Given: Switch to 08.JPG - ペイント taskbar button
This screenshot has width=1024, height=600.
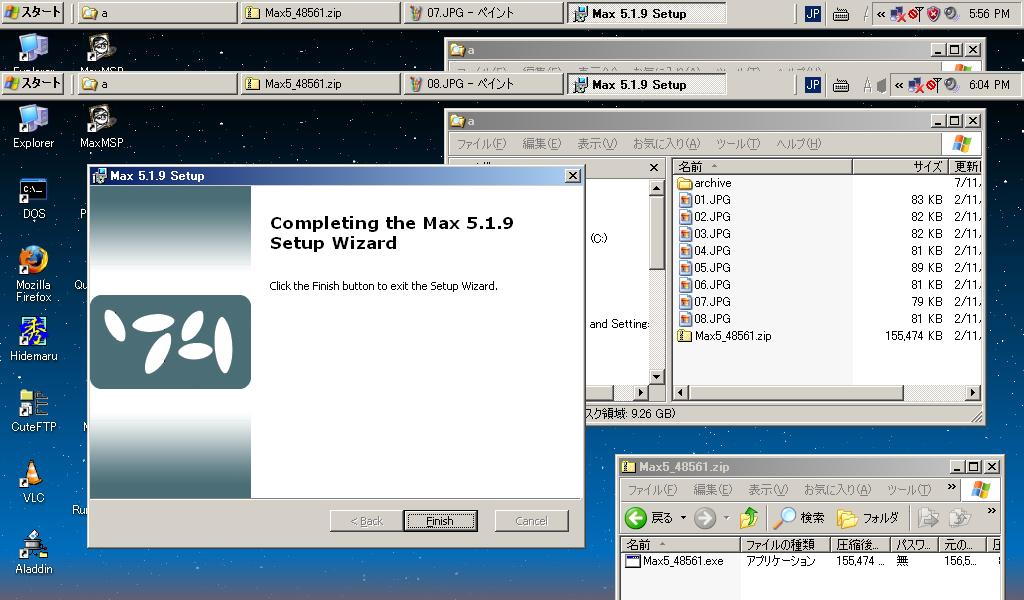Looking at the screenshot, I should (x=483, y=84).
